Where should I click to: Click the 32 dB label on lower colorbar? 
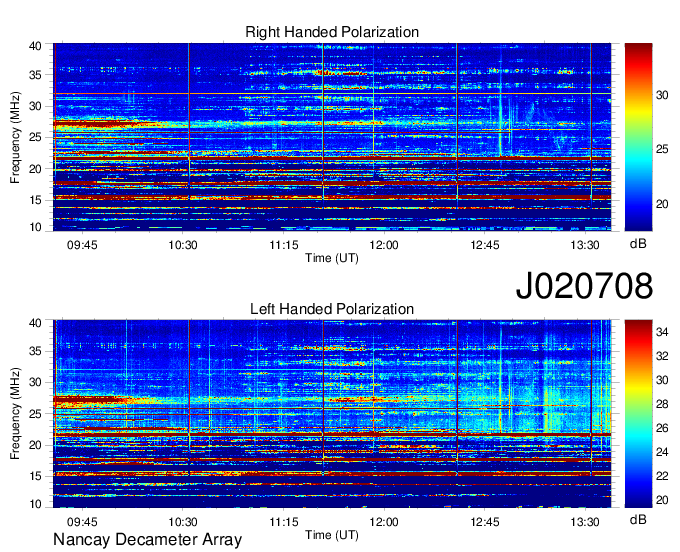pyautogui.click(x=662, y=356)
